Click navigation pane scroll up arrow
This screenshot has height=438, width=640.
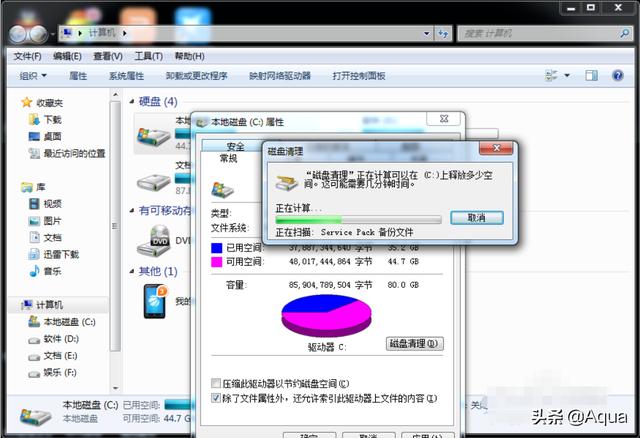(115, 95)
